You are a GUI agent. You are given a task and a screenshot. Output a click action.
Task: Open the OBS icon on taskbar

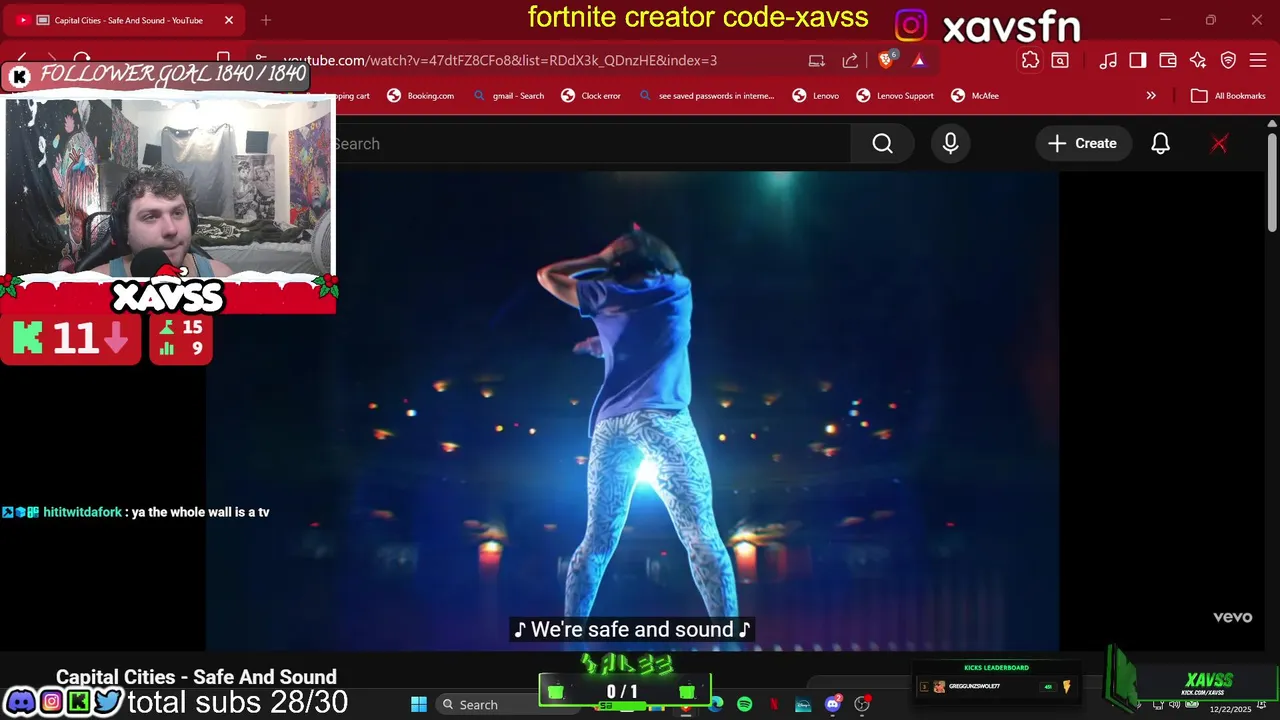click(x=862, y=704)
